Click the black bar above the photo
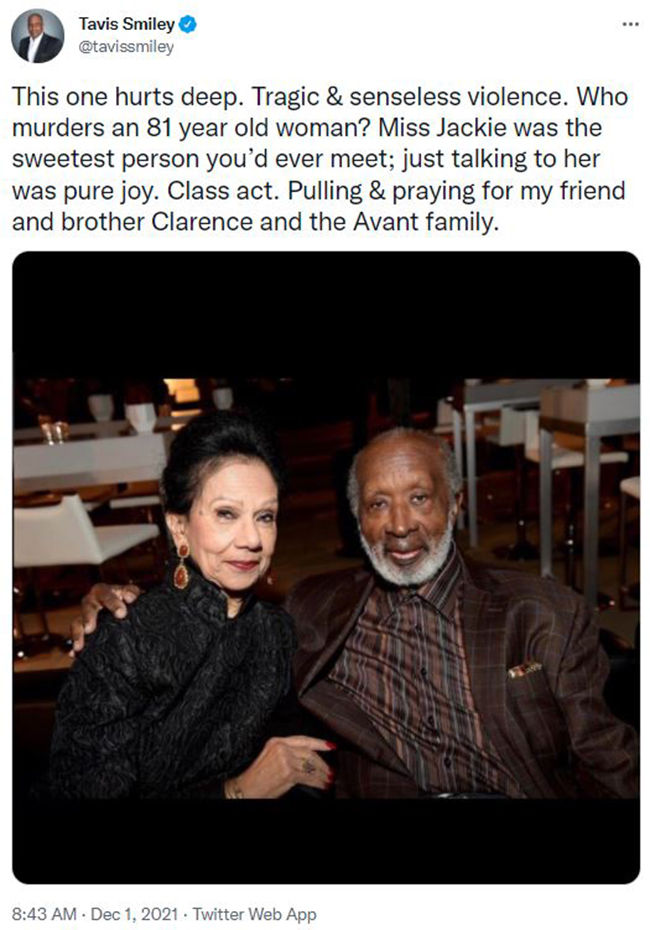Image resolution: width=650 pixels, height=930 pixels. 326,315
